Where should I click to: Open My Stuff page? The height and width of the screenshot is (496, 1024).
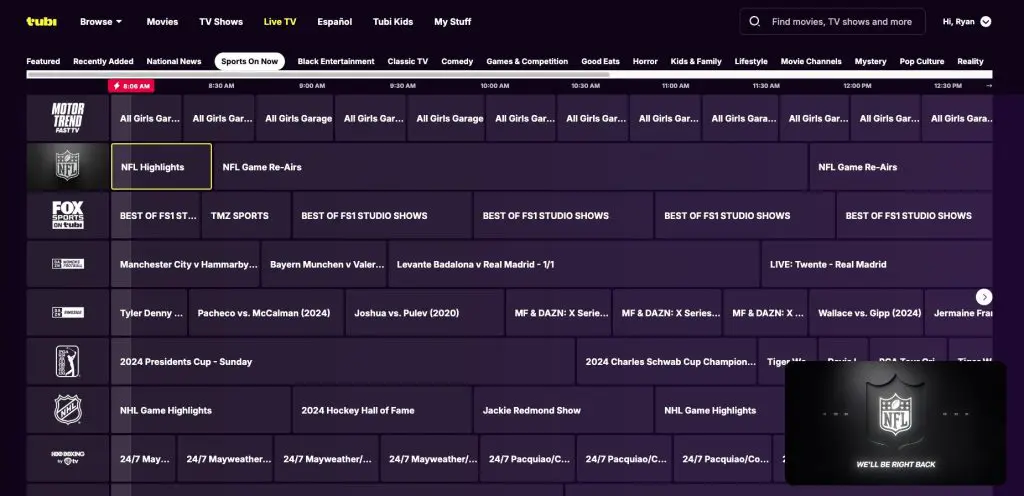[x=453, y=22]
